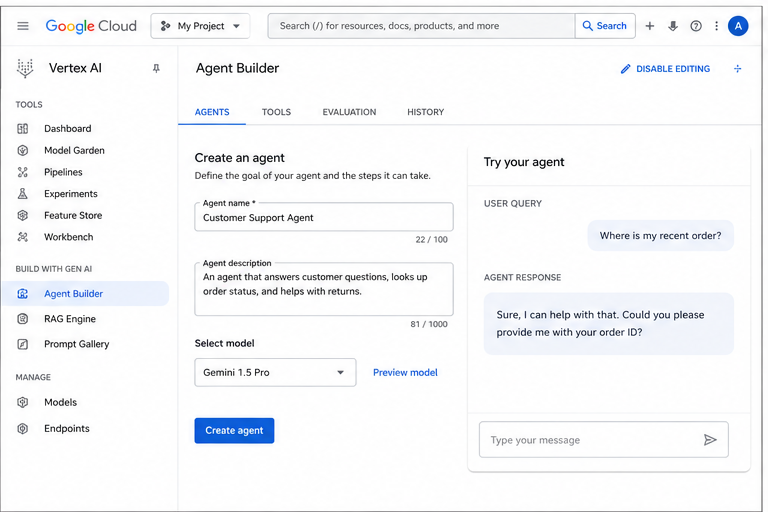Click the Pipelines sidebar icon
This screenshot has height=512, width=768.
[23, 172]
